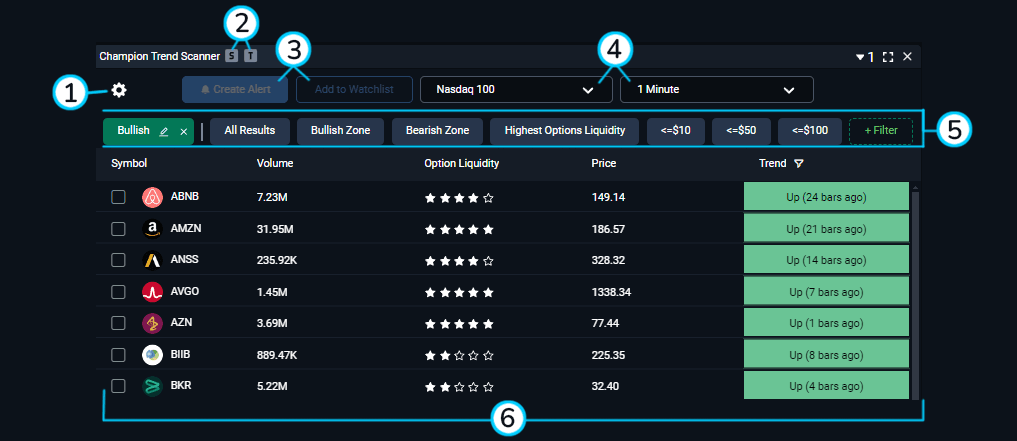This screenshot has height=441, width=1017.
Task: Click the Up (24 bars ago) trend cell
Action: click(x=826, y=197)
